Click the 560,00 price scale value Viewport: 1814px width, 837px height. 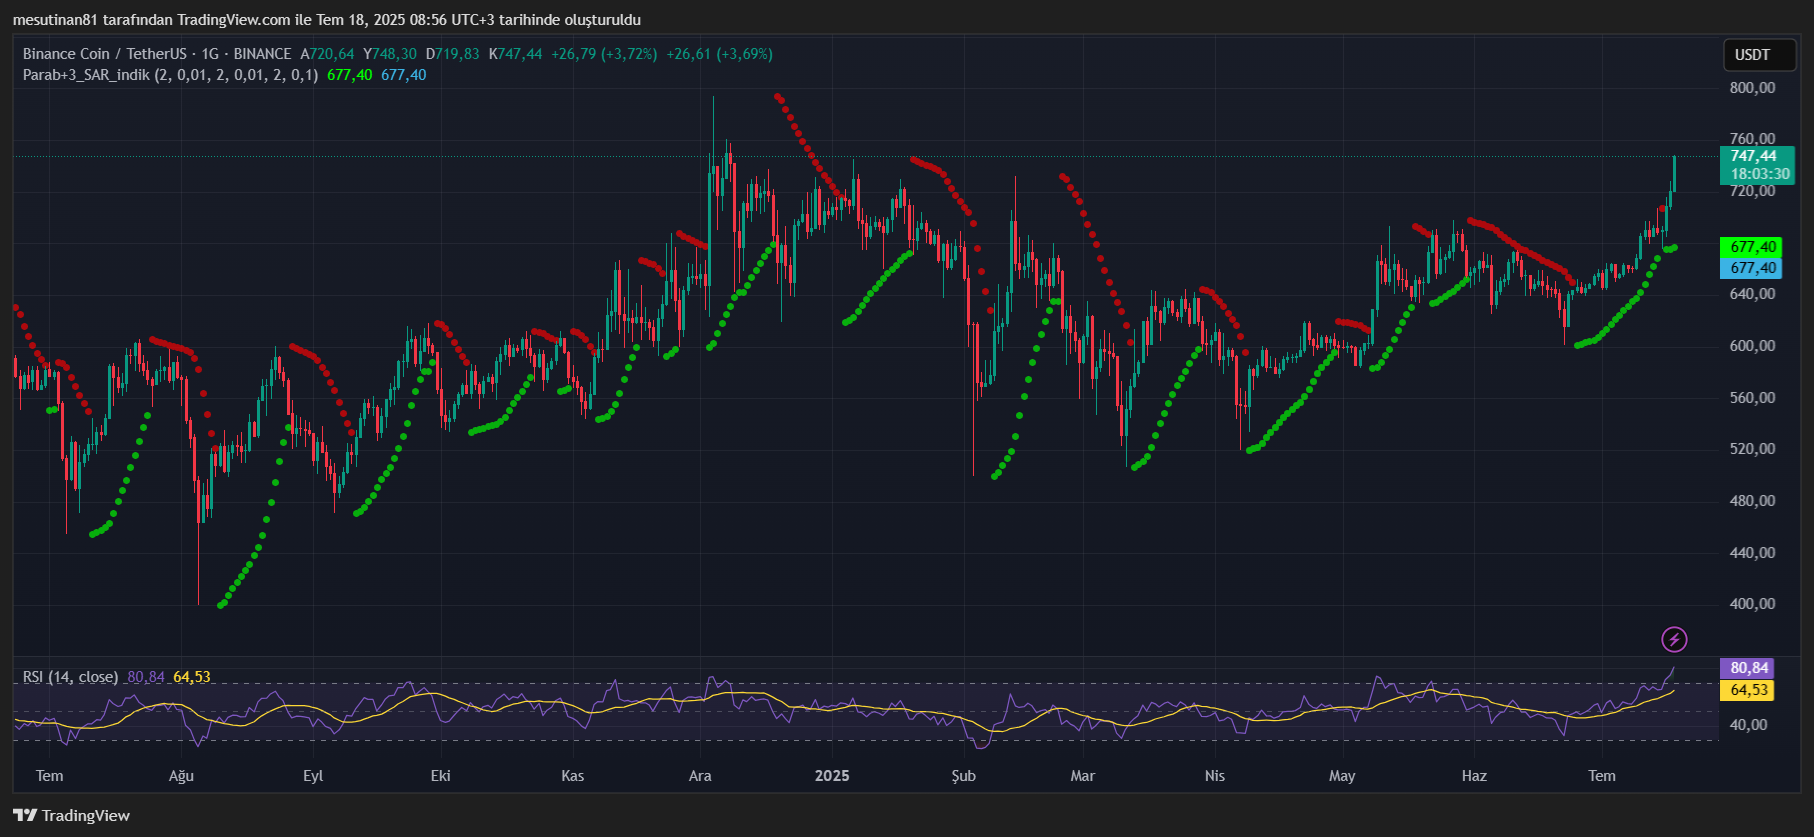click(x=1752, y=398)
